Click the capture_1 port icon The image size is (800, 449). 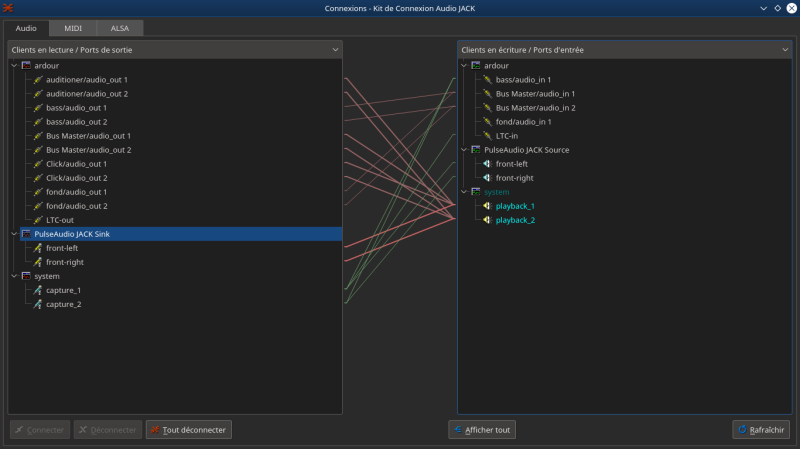point(38,290)
